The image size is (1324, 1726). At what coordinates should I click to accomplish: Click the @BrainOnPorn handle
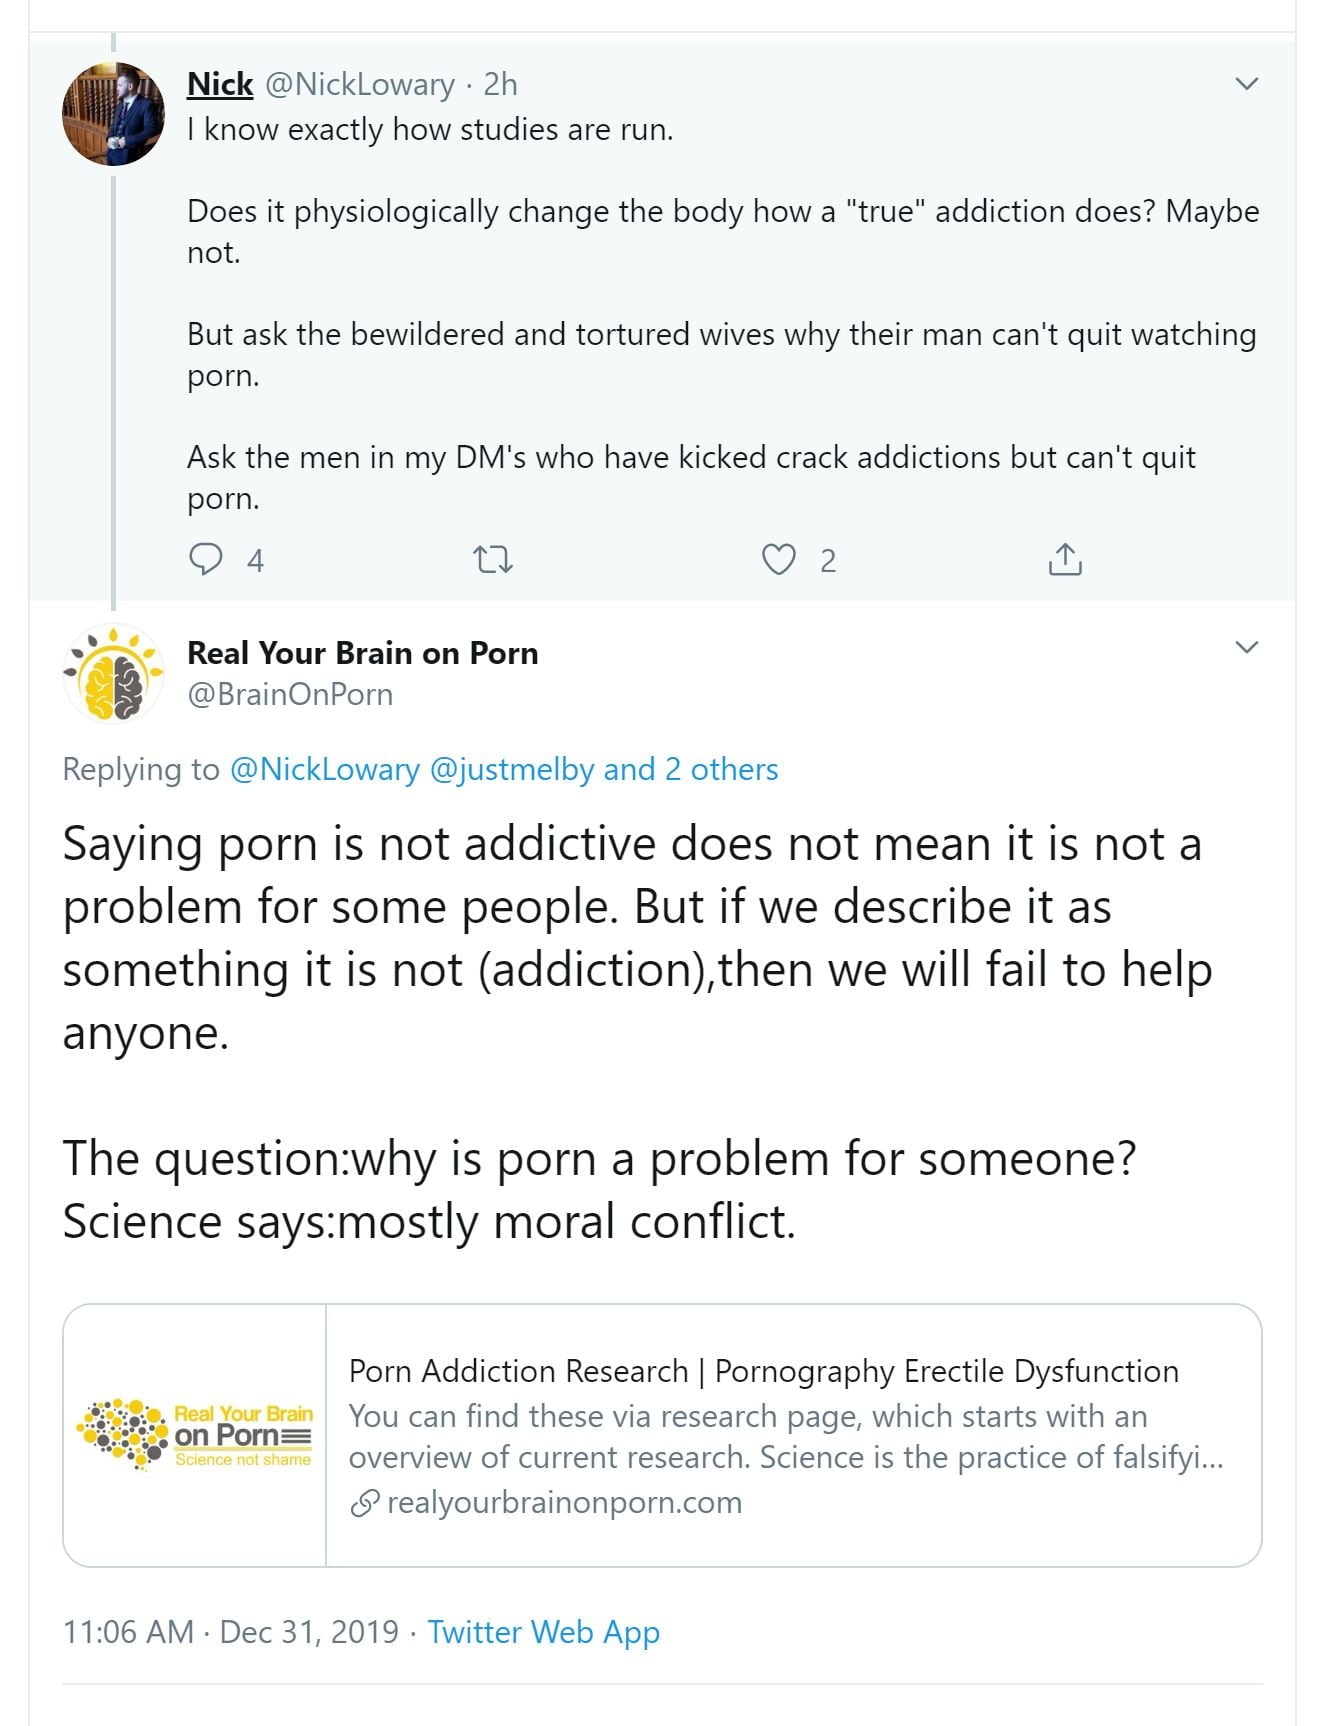[x=290, y=694]
